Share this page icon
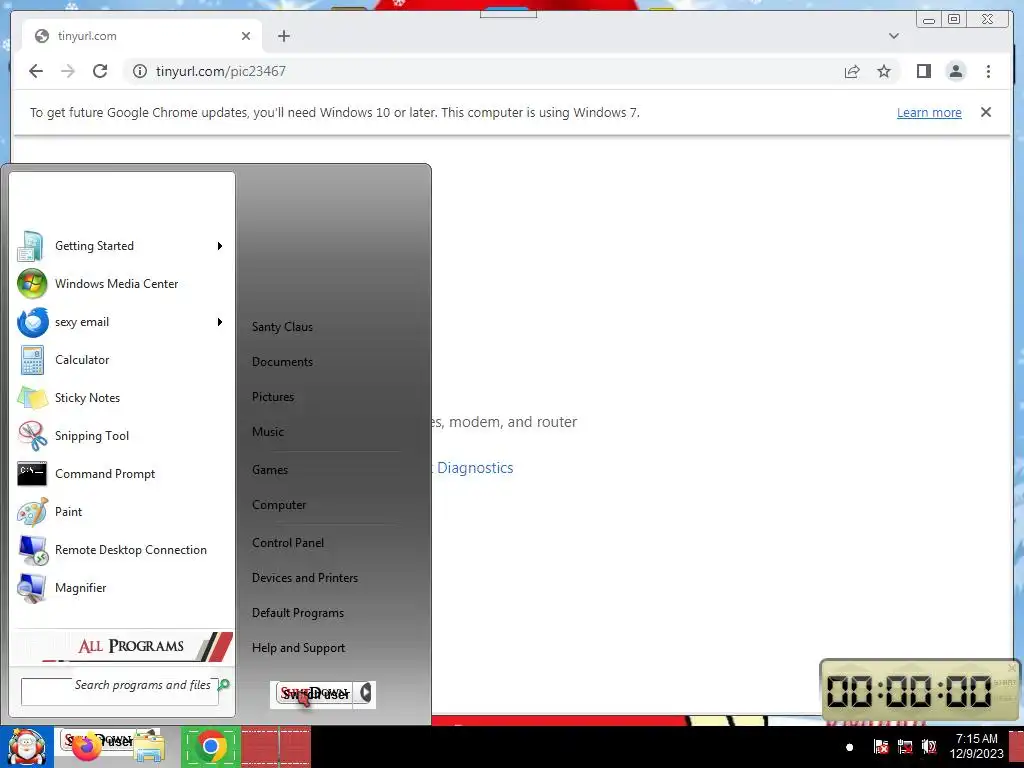This screenshot has width=1024, height=768. click(852, 71)
